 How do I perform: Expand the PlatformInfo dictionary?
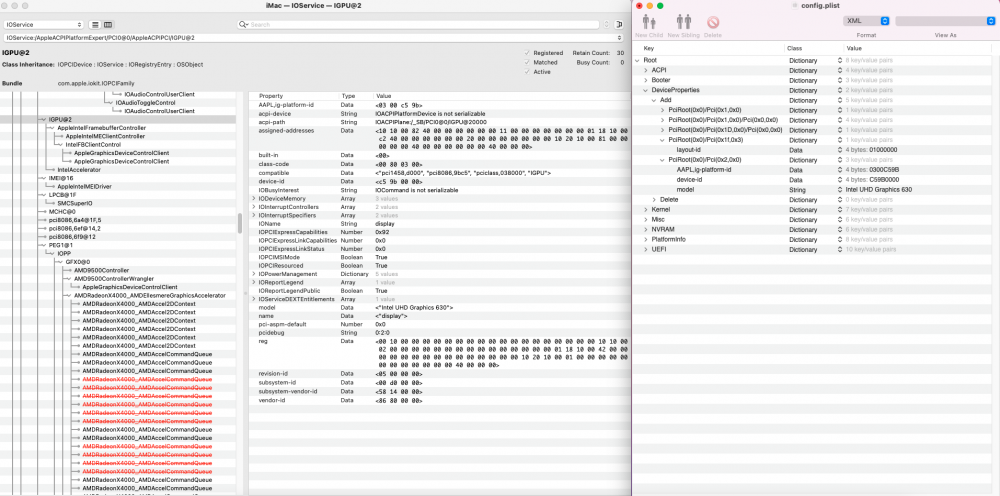[646, 239]
